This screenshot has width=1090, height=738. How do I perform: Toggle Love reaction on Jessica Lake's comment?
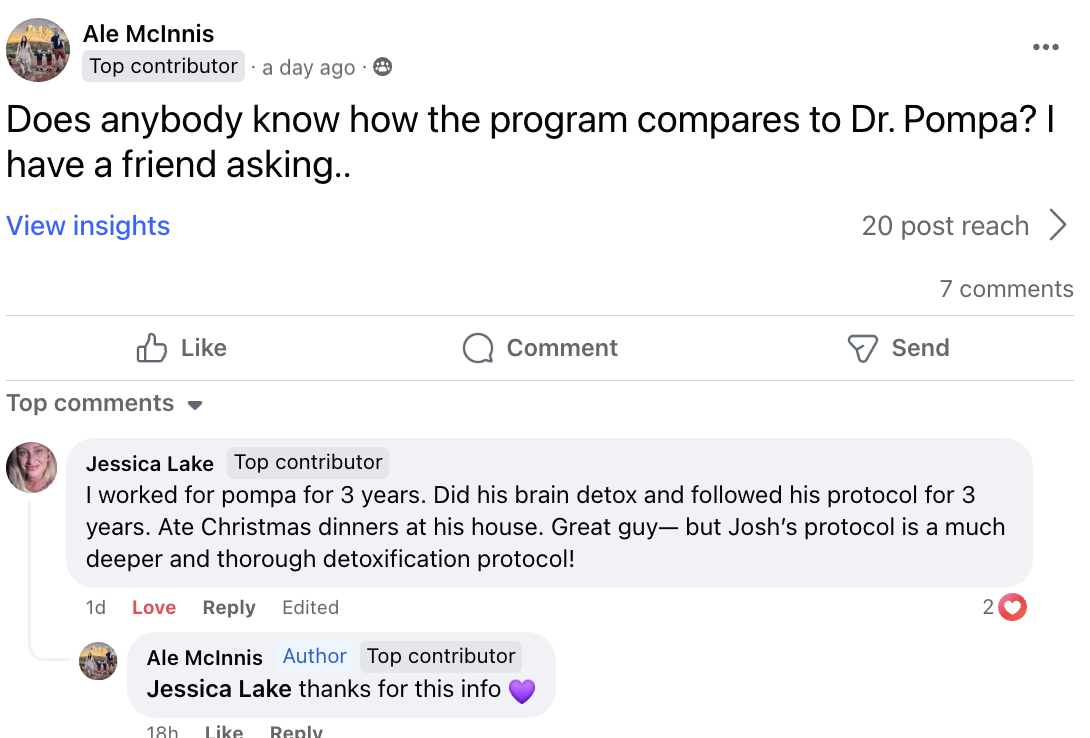coord(154,607)
